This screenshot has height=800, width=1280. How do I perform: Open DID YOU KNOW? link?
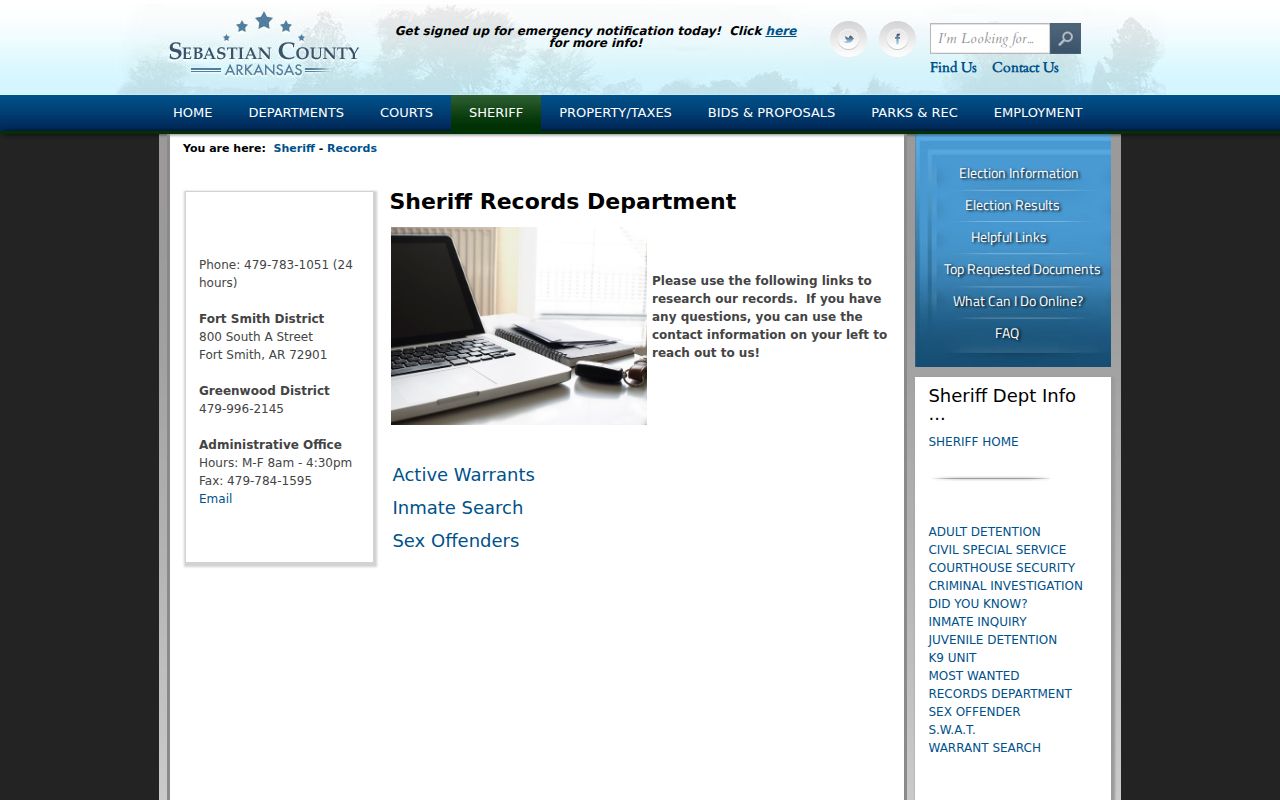(978, 604)
